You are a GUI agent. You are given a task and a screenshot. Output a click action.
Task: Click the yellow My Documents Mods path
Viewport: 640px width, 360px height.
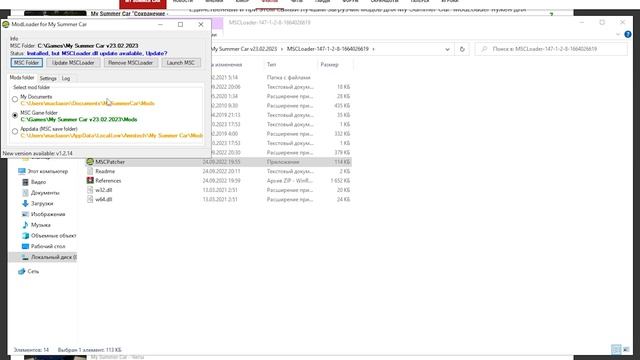click(x=87, y=103)
